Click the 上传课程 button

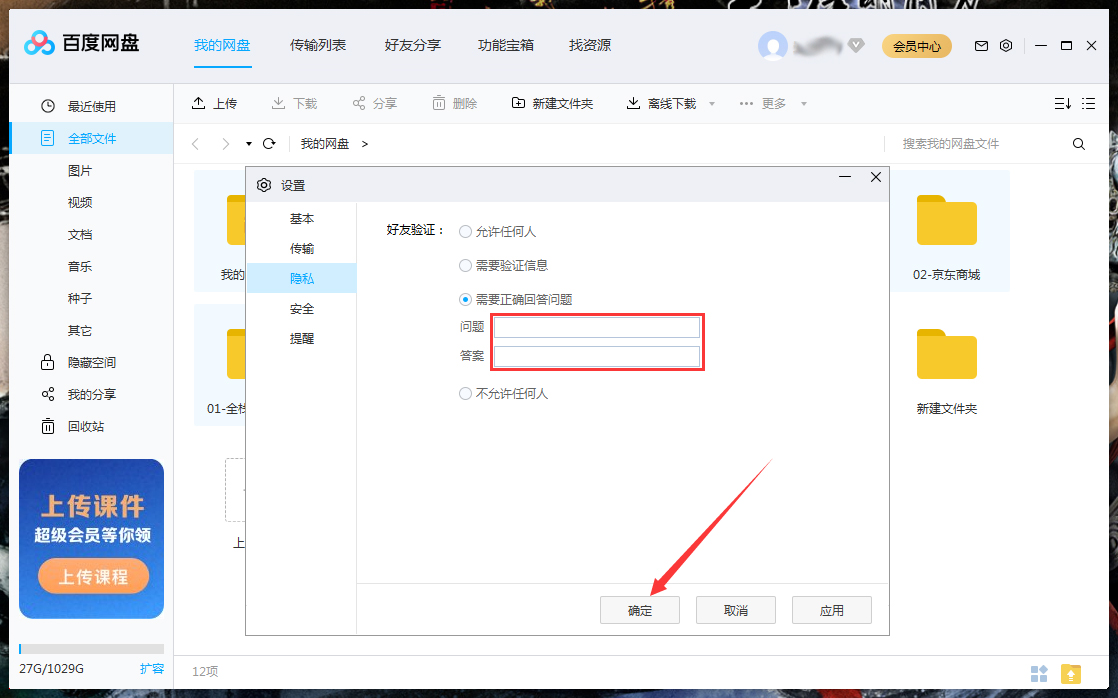coord(93,576)
